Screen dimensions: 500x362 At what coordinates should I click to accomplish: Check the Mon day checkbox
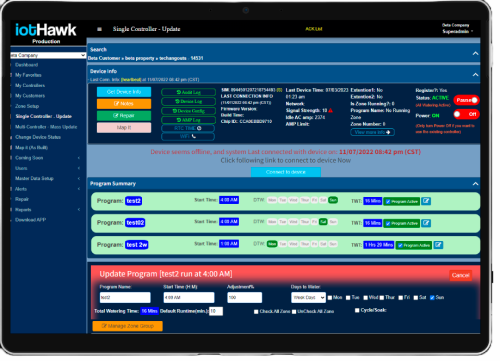[x=330, y=298]
